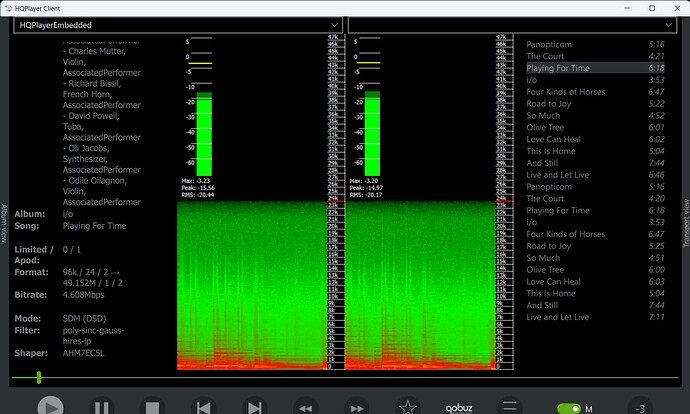Click the bitrate value 4.608Mbps
The image size is (690, 414).
coord(83,295)
